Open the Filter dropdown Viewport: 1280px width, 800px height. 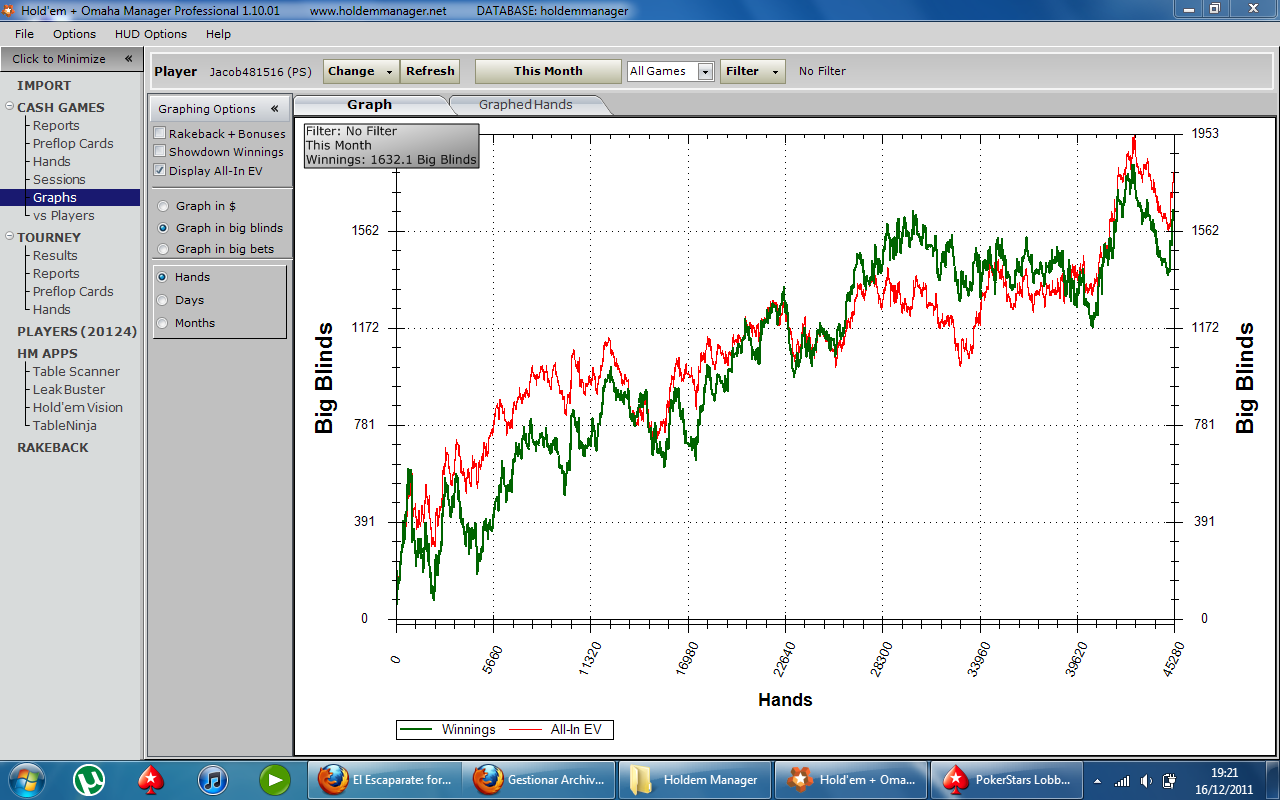[752, 71]
